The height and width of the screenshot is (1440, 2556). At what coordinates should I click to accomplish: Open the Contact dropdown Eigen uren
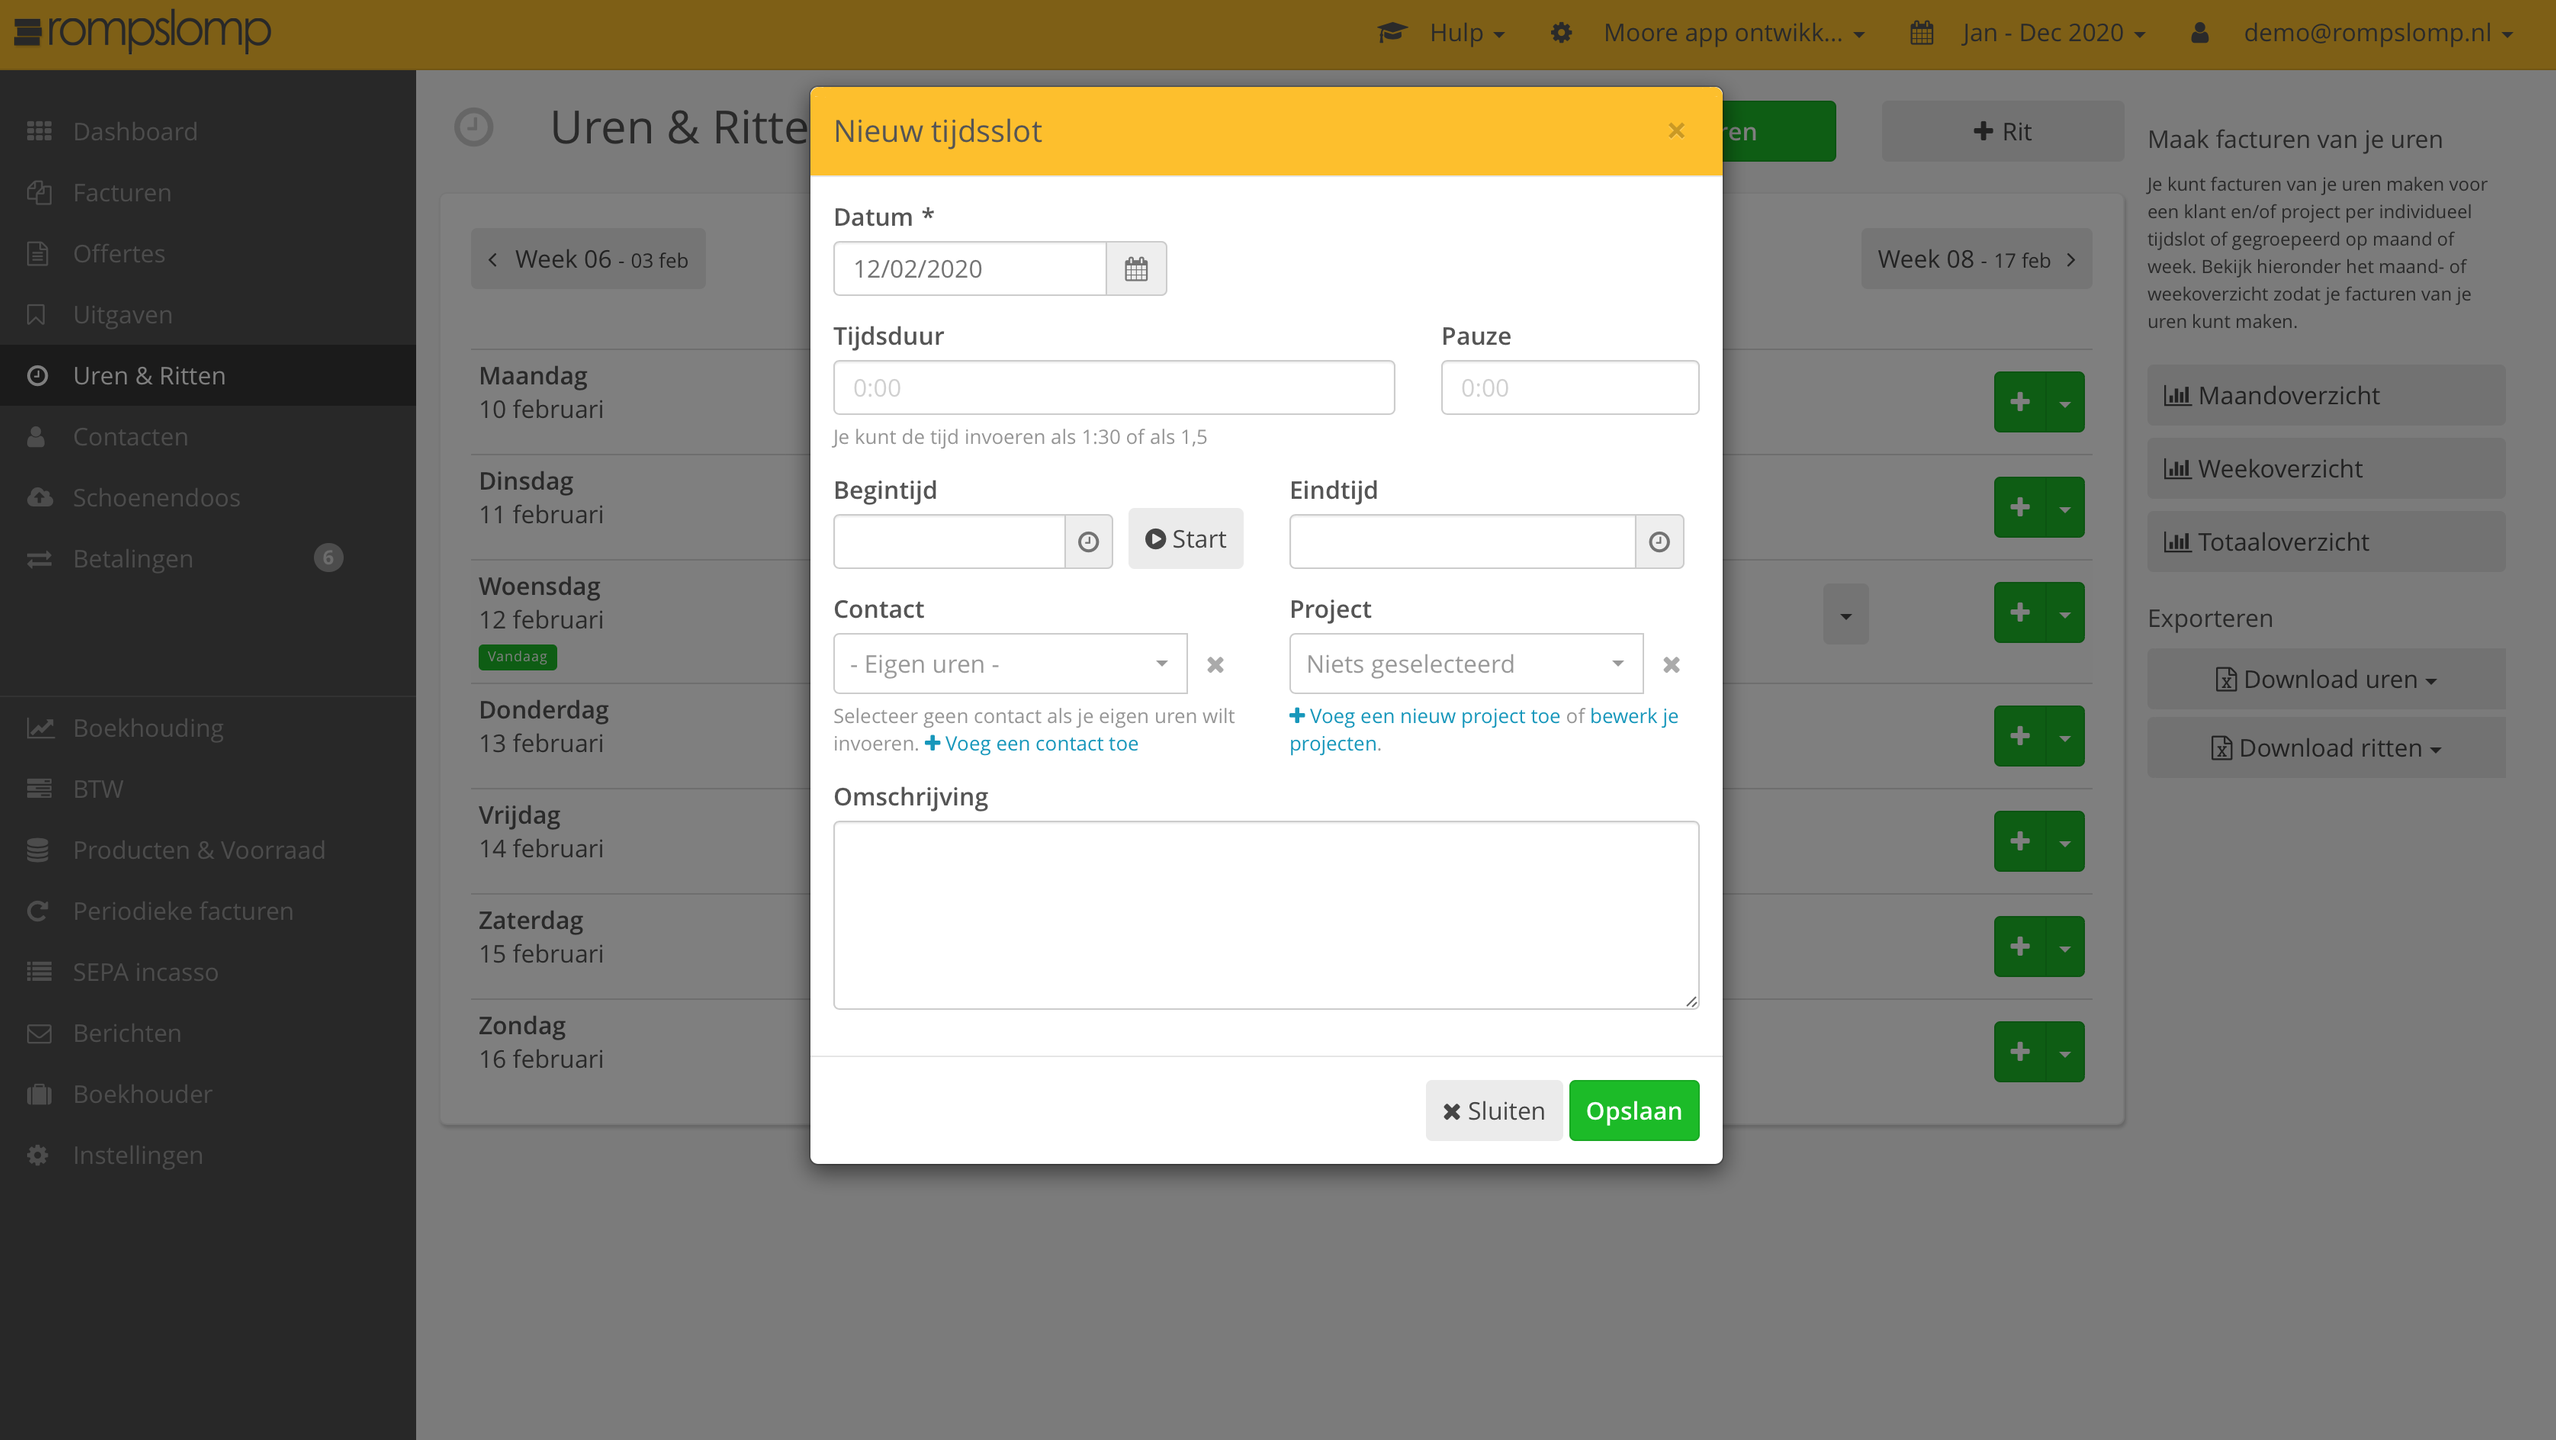pos(1009,664)
